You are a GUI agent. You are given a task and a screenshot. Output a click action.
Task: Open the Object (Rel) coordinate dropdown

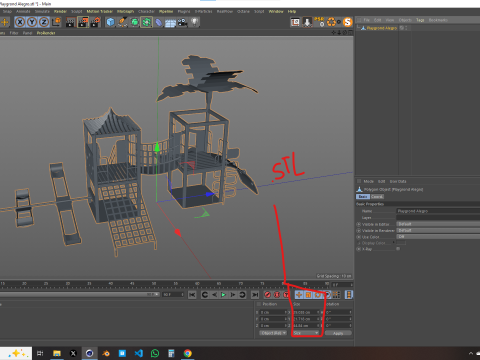click(x=273, y=333)
